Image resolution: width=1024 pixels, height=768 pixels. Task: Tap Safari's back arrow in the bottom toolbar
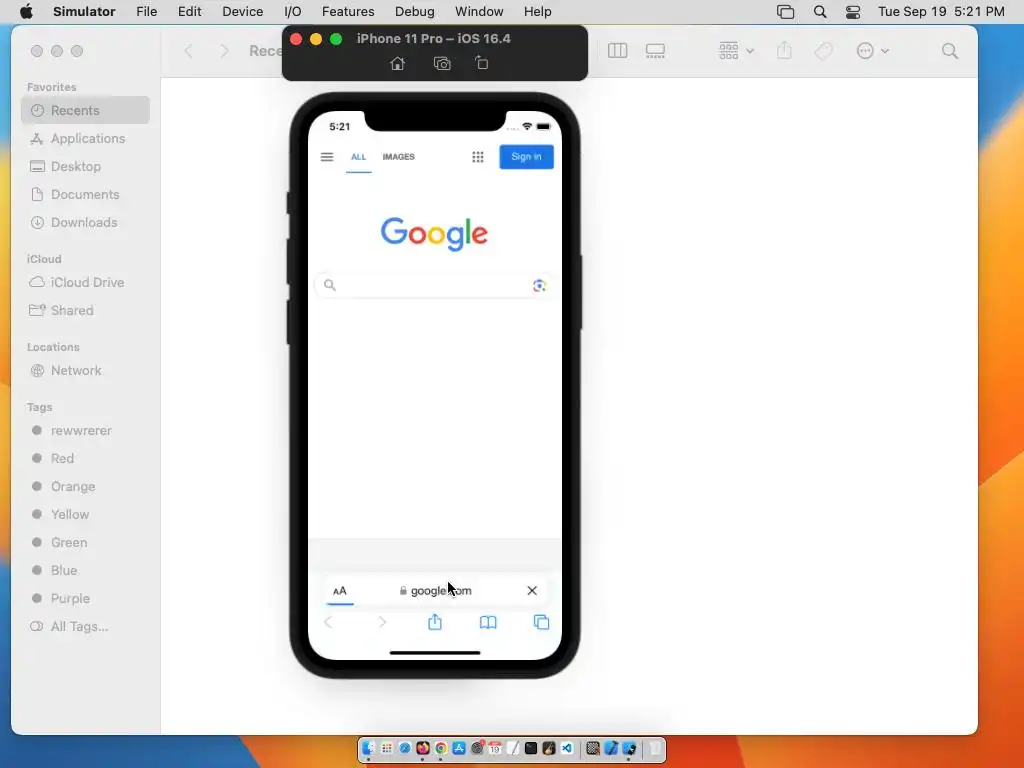(328, 622)
